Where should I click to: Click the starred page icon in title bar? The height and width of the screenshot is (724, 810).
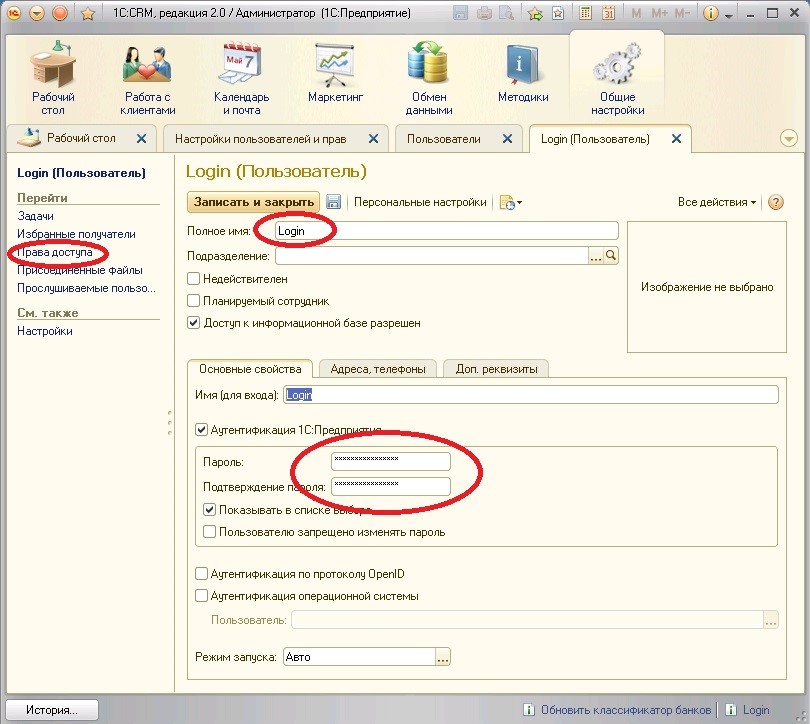point(558,13)
